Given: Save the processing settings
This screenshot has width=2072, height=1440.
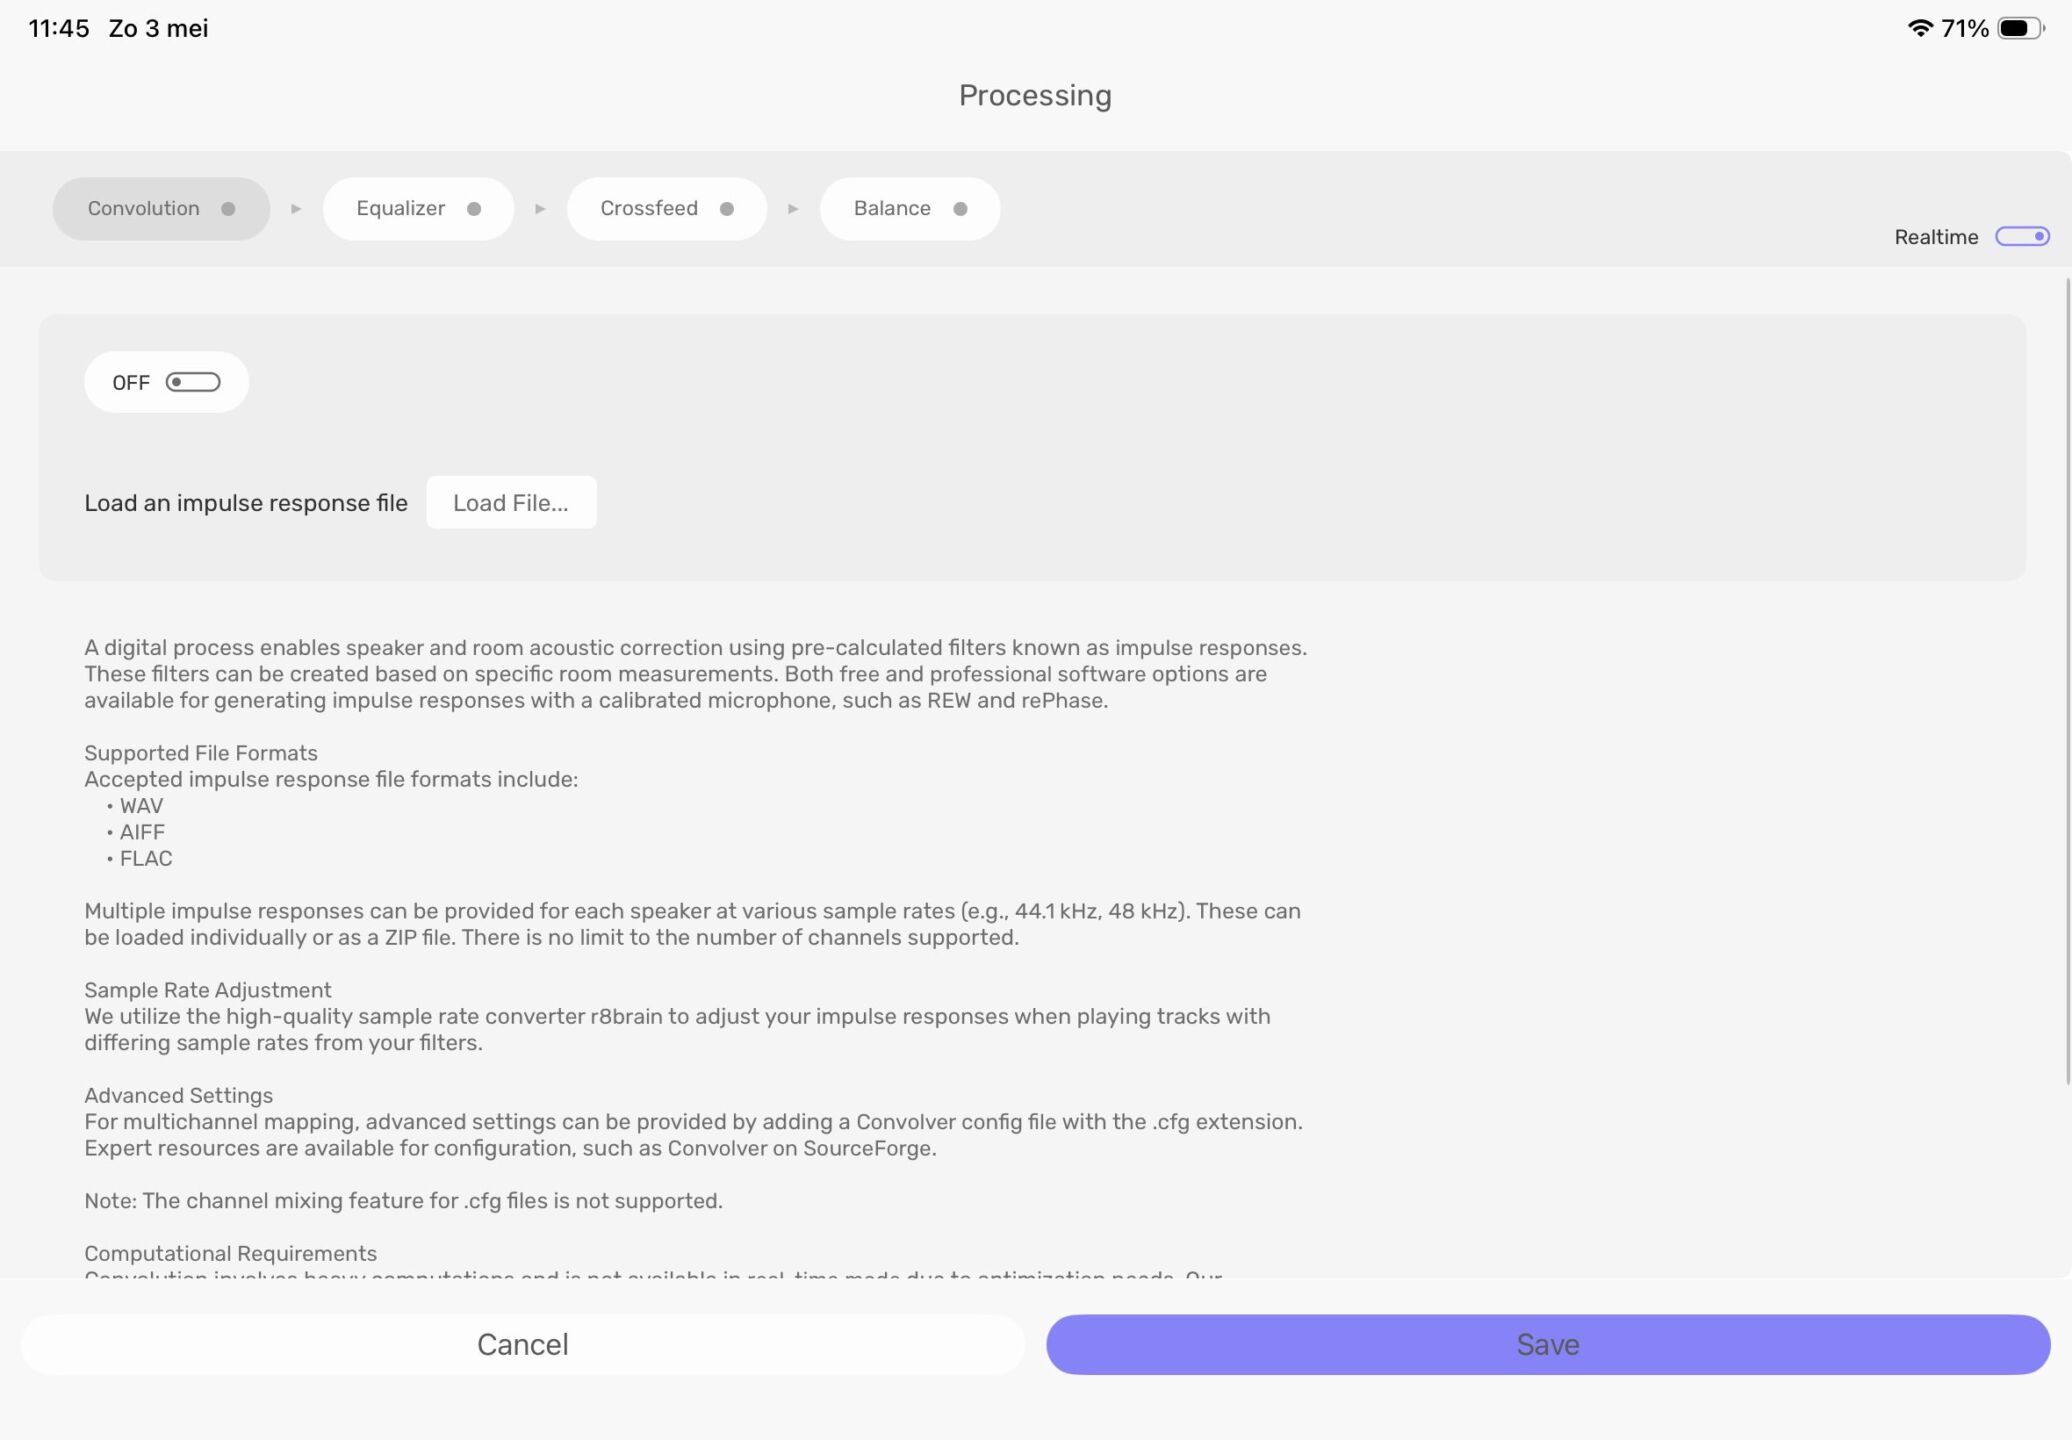Looking at the screenshot, I should 1548,1344.
